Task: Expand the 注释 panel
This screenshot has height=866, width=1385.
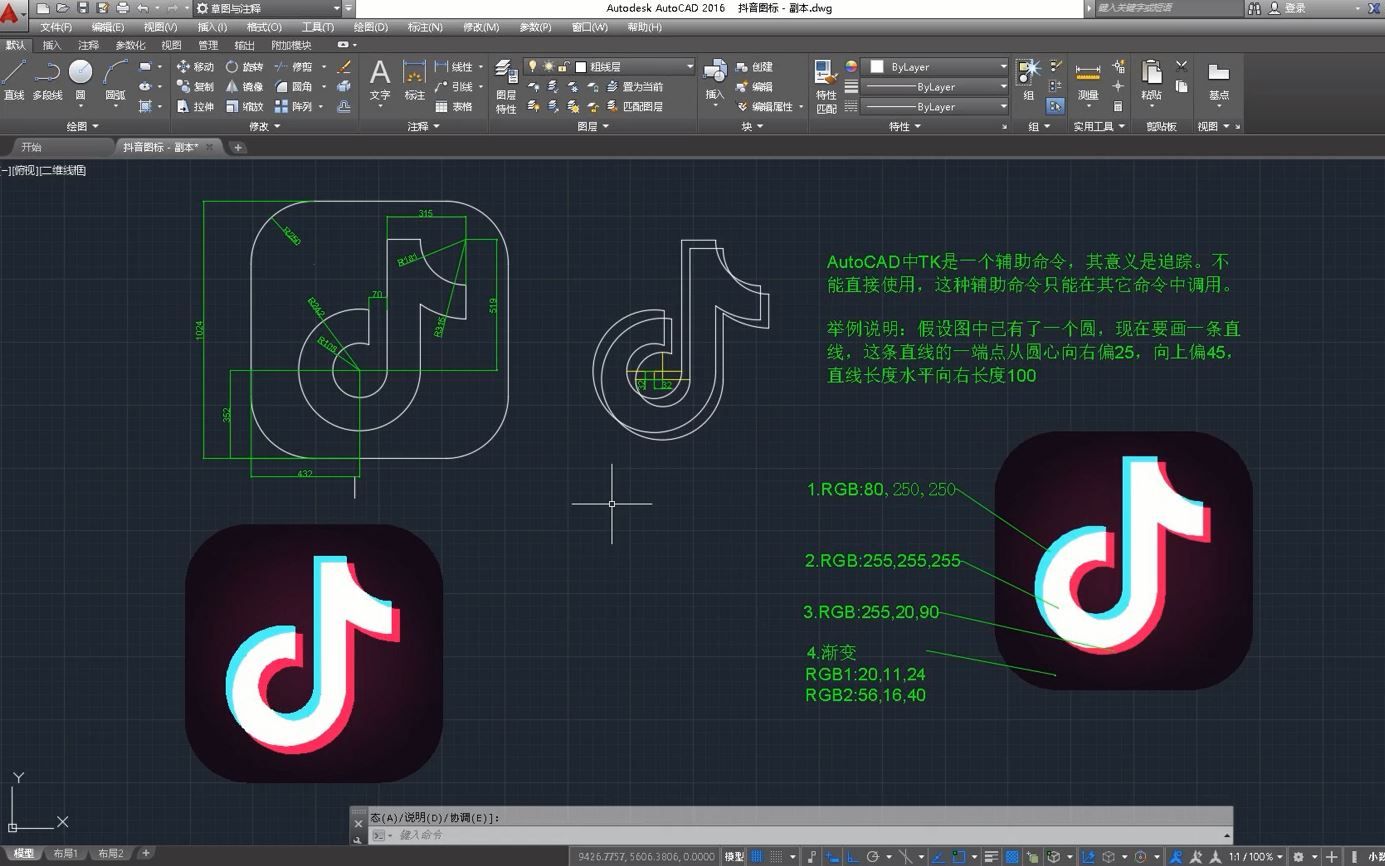Action: pyautogui.click(x=424, y=126)
